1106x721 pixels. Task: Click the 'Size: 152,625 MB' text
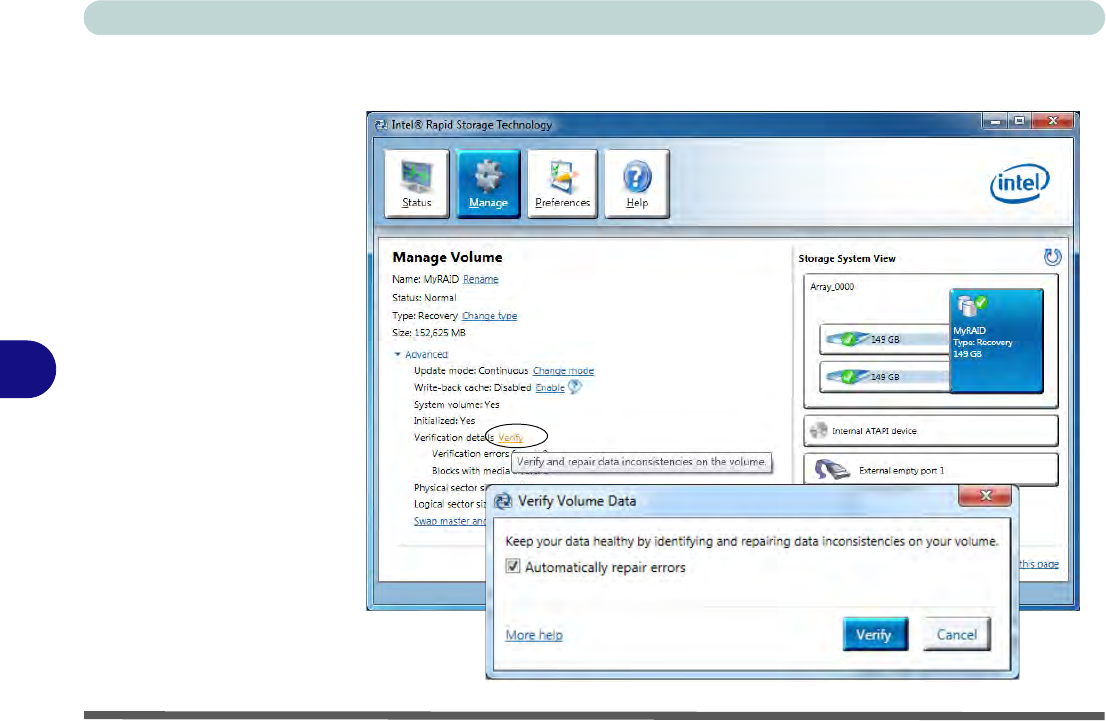pos(429,333)
